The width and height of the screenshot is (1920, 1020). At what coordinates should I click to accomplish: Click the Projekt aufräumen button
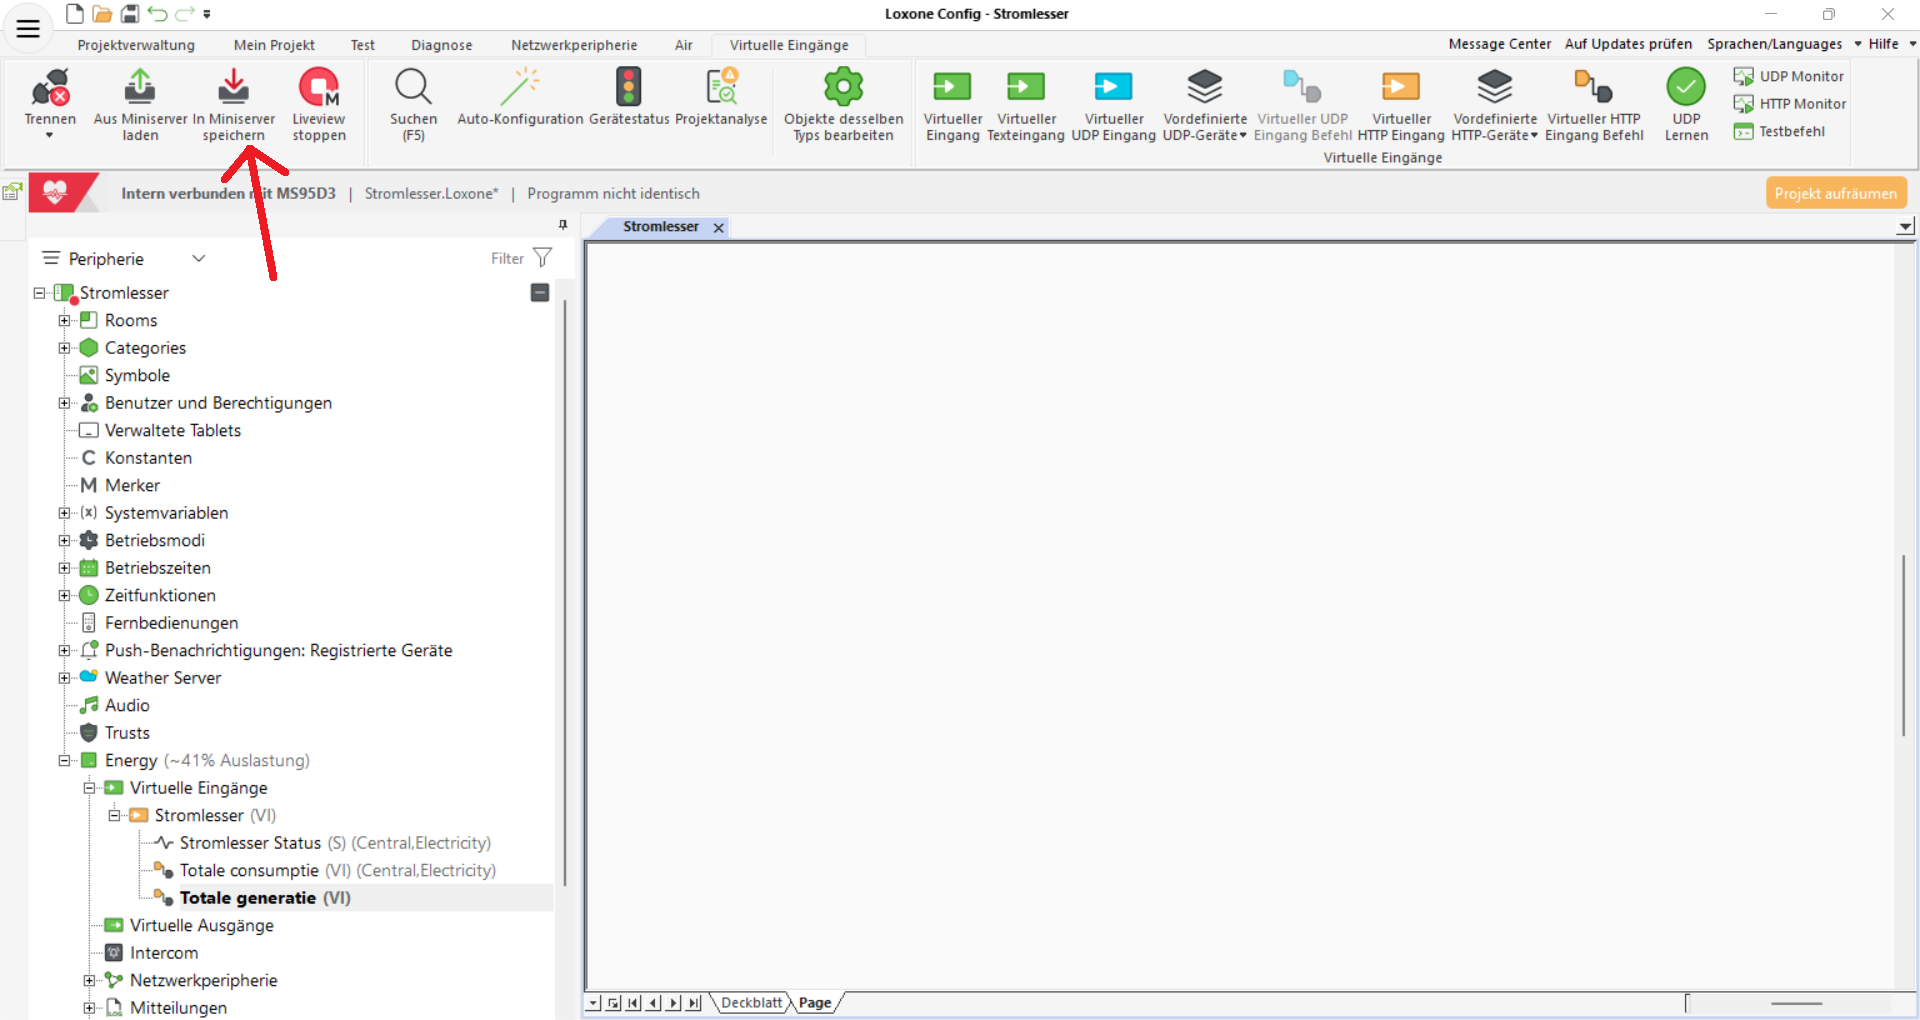1835,193
